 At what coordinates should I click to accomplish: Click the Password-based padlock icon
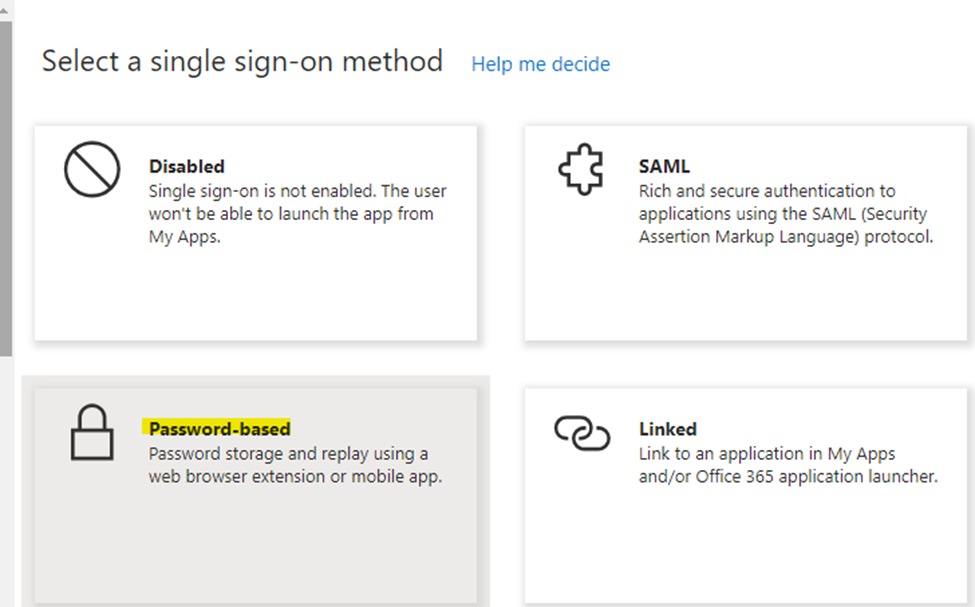point(92,434)
